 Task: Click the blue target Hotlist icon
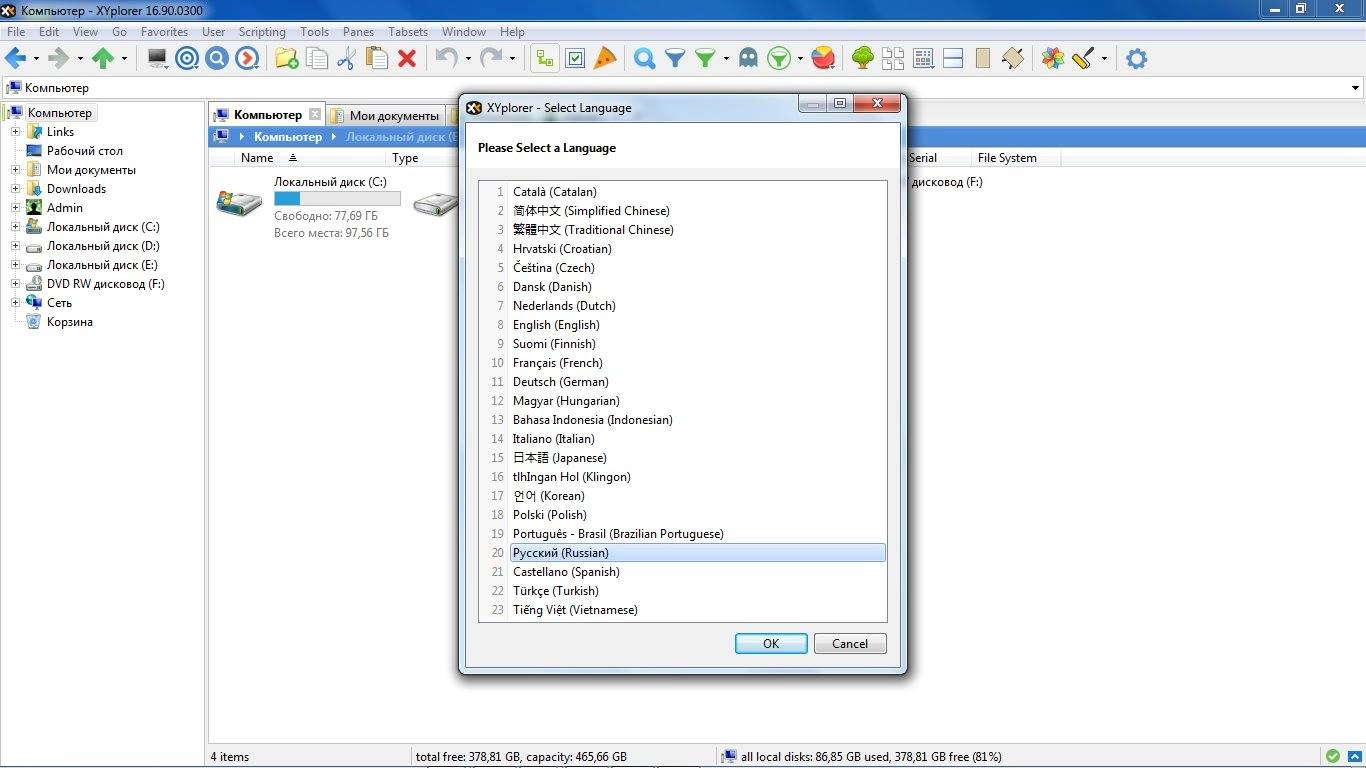pyautogui.click(x=187, y=59)
